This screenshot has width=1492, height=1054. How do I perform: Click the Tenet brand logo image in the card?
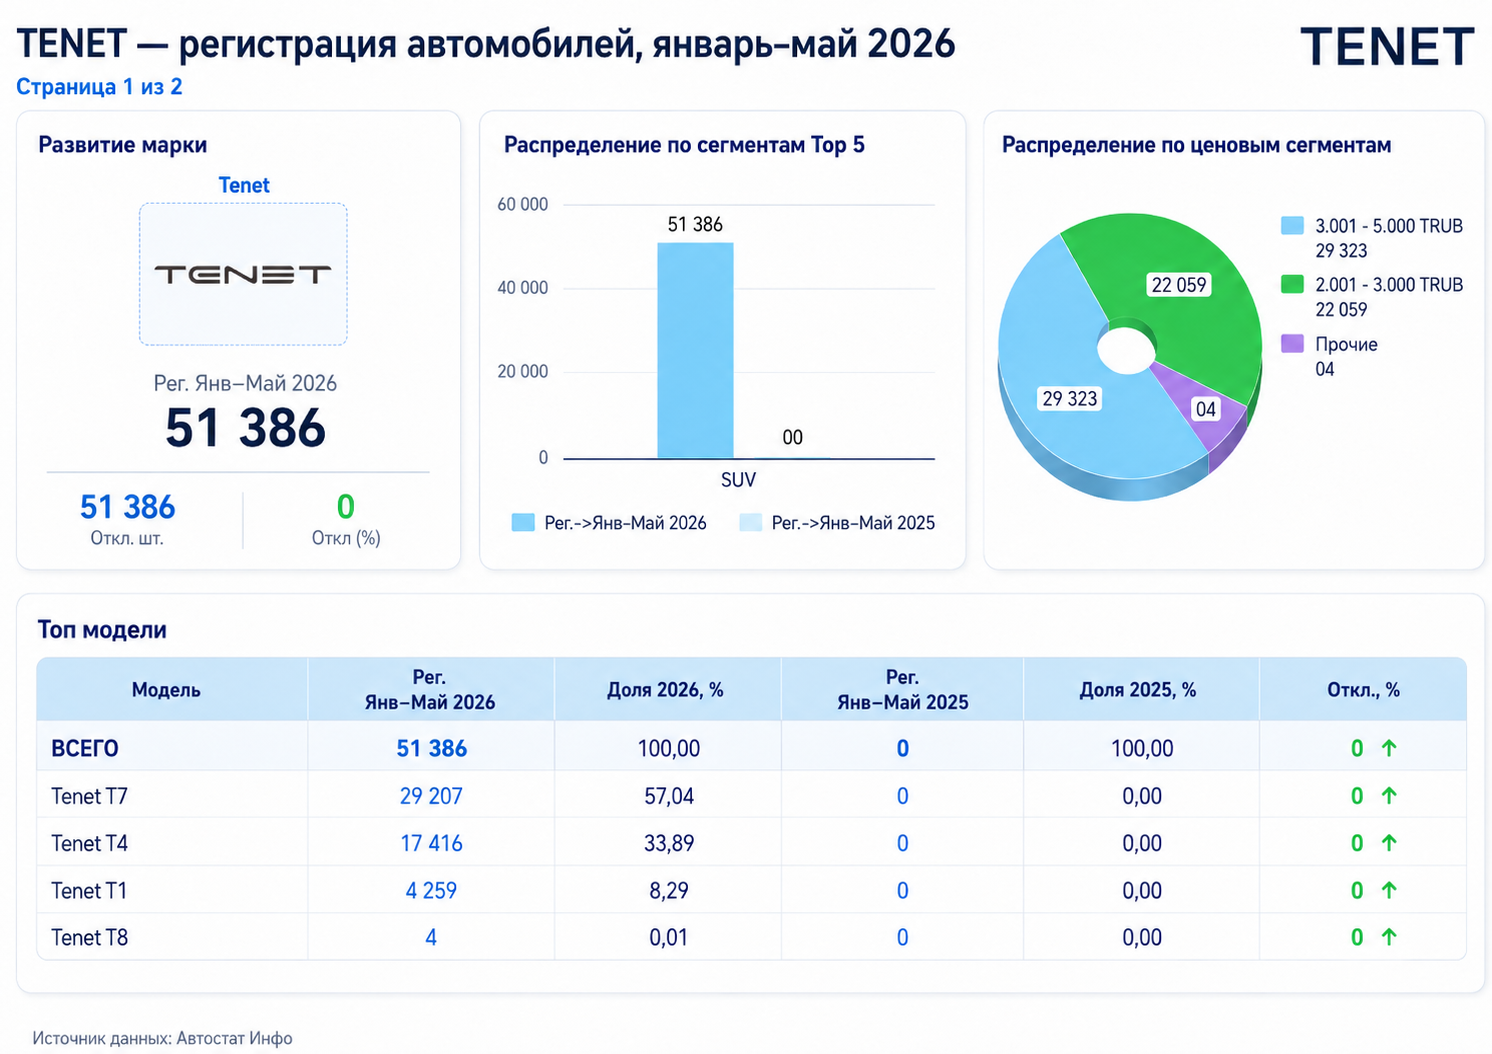(243, 274)
